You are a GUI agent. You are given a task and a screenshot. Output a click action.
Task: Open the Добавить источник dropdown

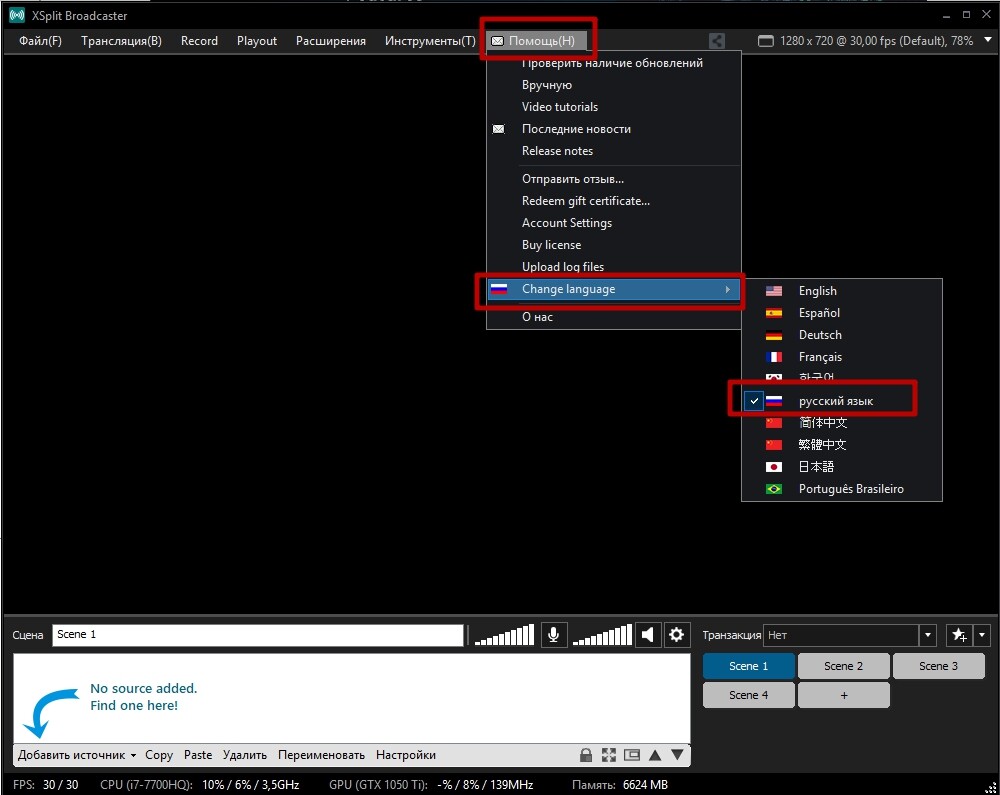[77, 755]
